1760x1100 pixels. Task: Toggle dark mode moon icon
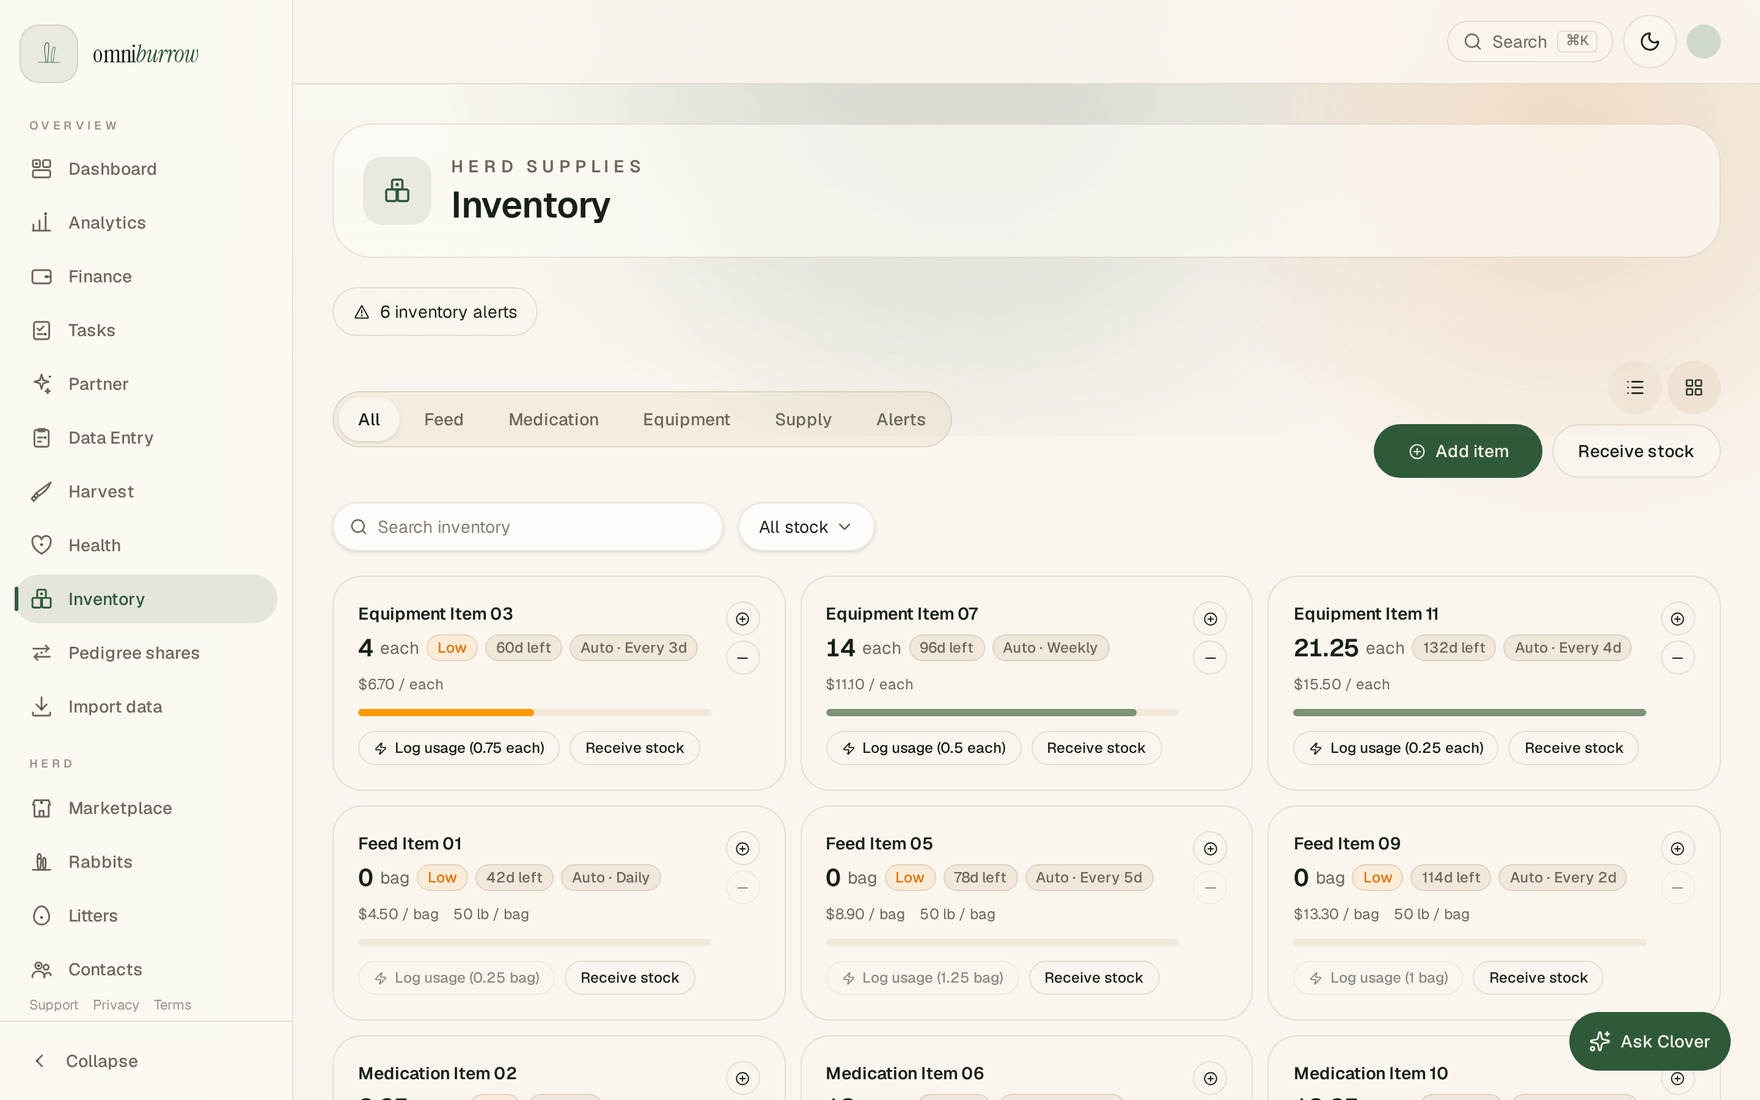coord(1650,42)
